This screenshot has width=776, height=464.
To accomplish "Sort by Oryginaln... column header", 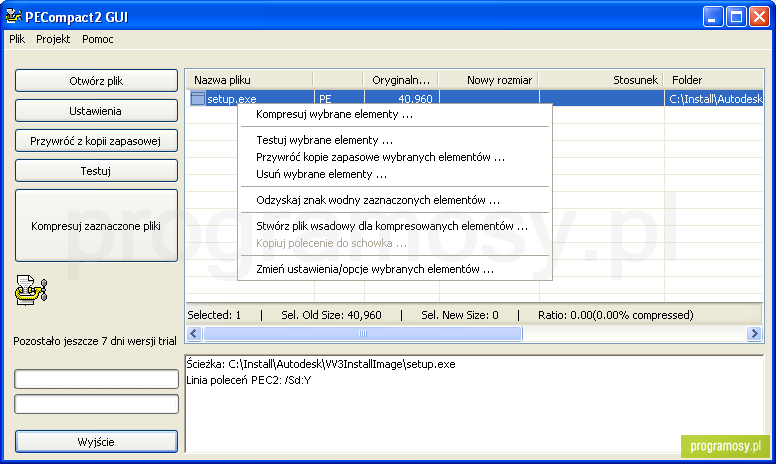I will click(401, 80).
